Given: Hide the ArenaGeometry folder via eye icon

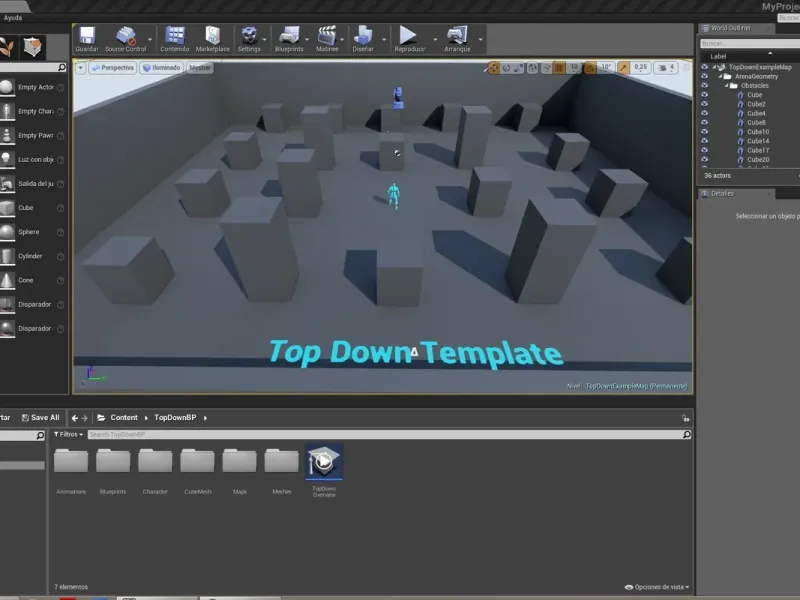Looking at the screenshot, I should [705, 76].
